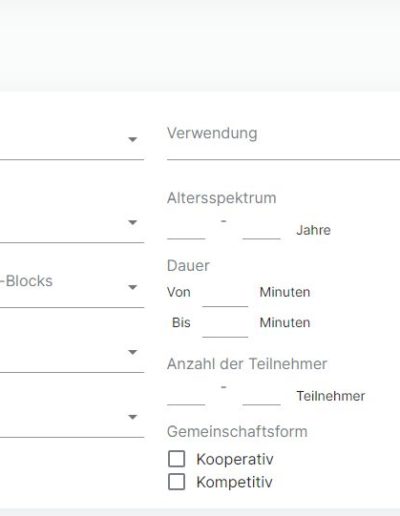Open the -Blocks dropdown arrow

tap(133, 287)
